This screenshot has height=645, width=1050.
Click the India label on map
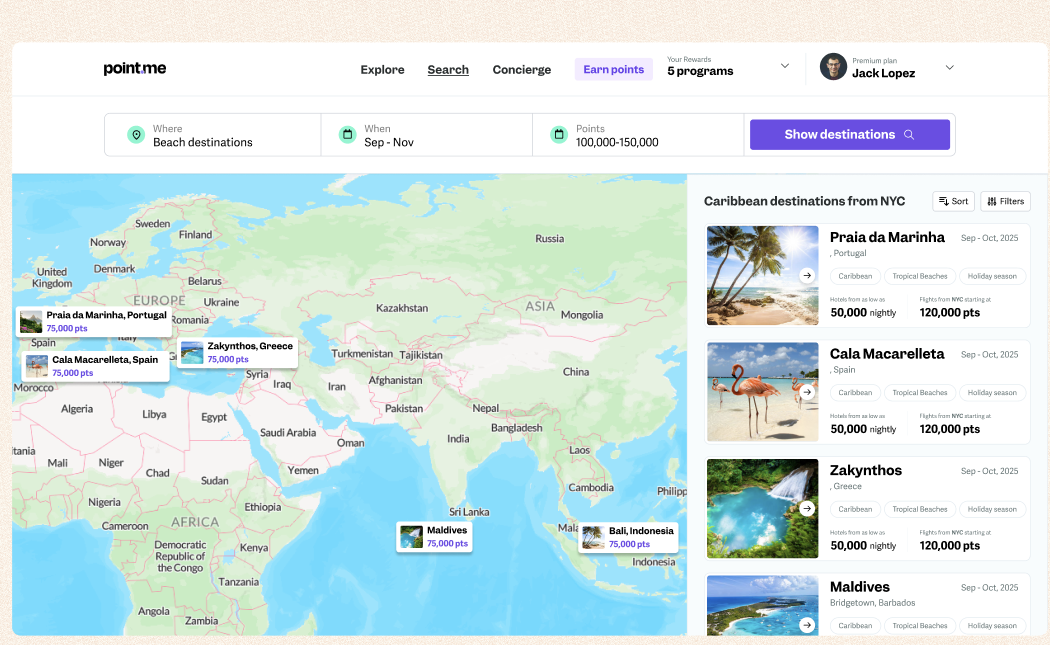[458, 439]
